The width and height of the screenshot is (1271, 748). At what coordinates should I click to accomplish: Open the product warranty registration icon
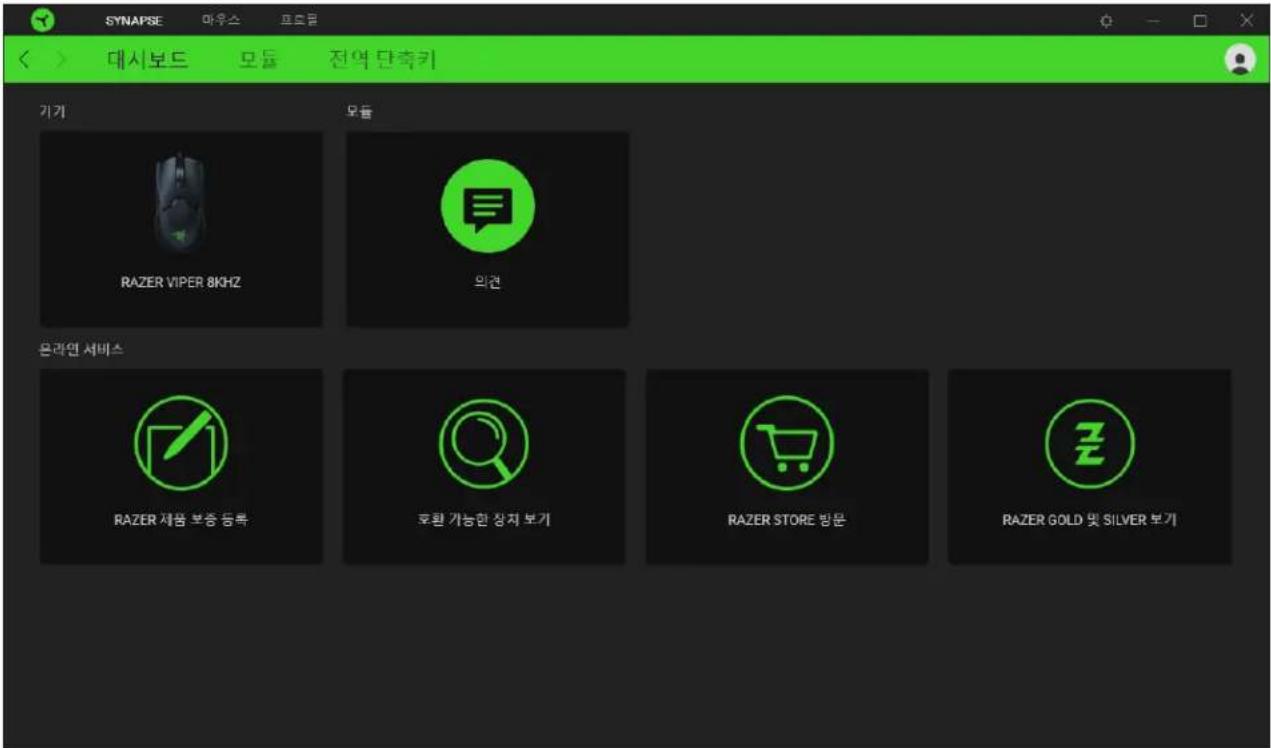181,443
